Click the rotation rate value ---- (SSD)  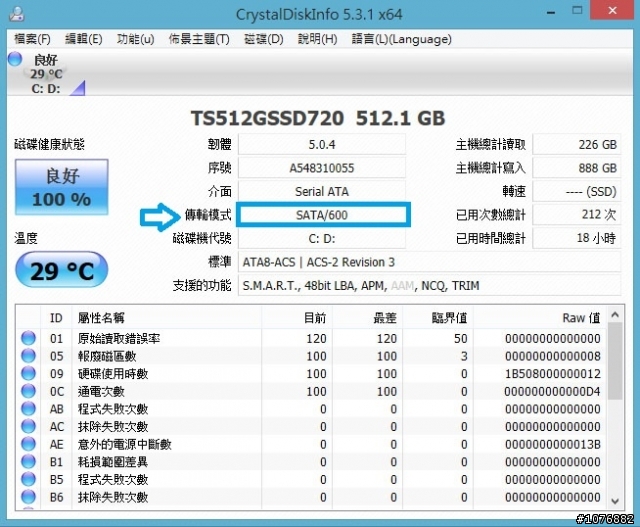point(577,191)
